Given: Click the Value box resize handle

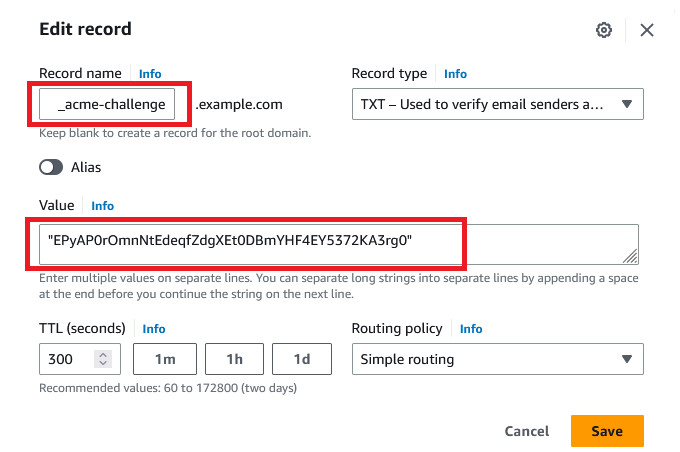Looking at the screenshot, I should click(630, 256).
